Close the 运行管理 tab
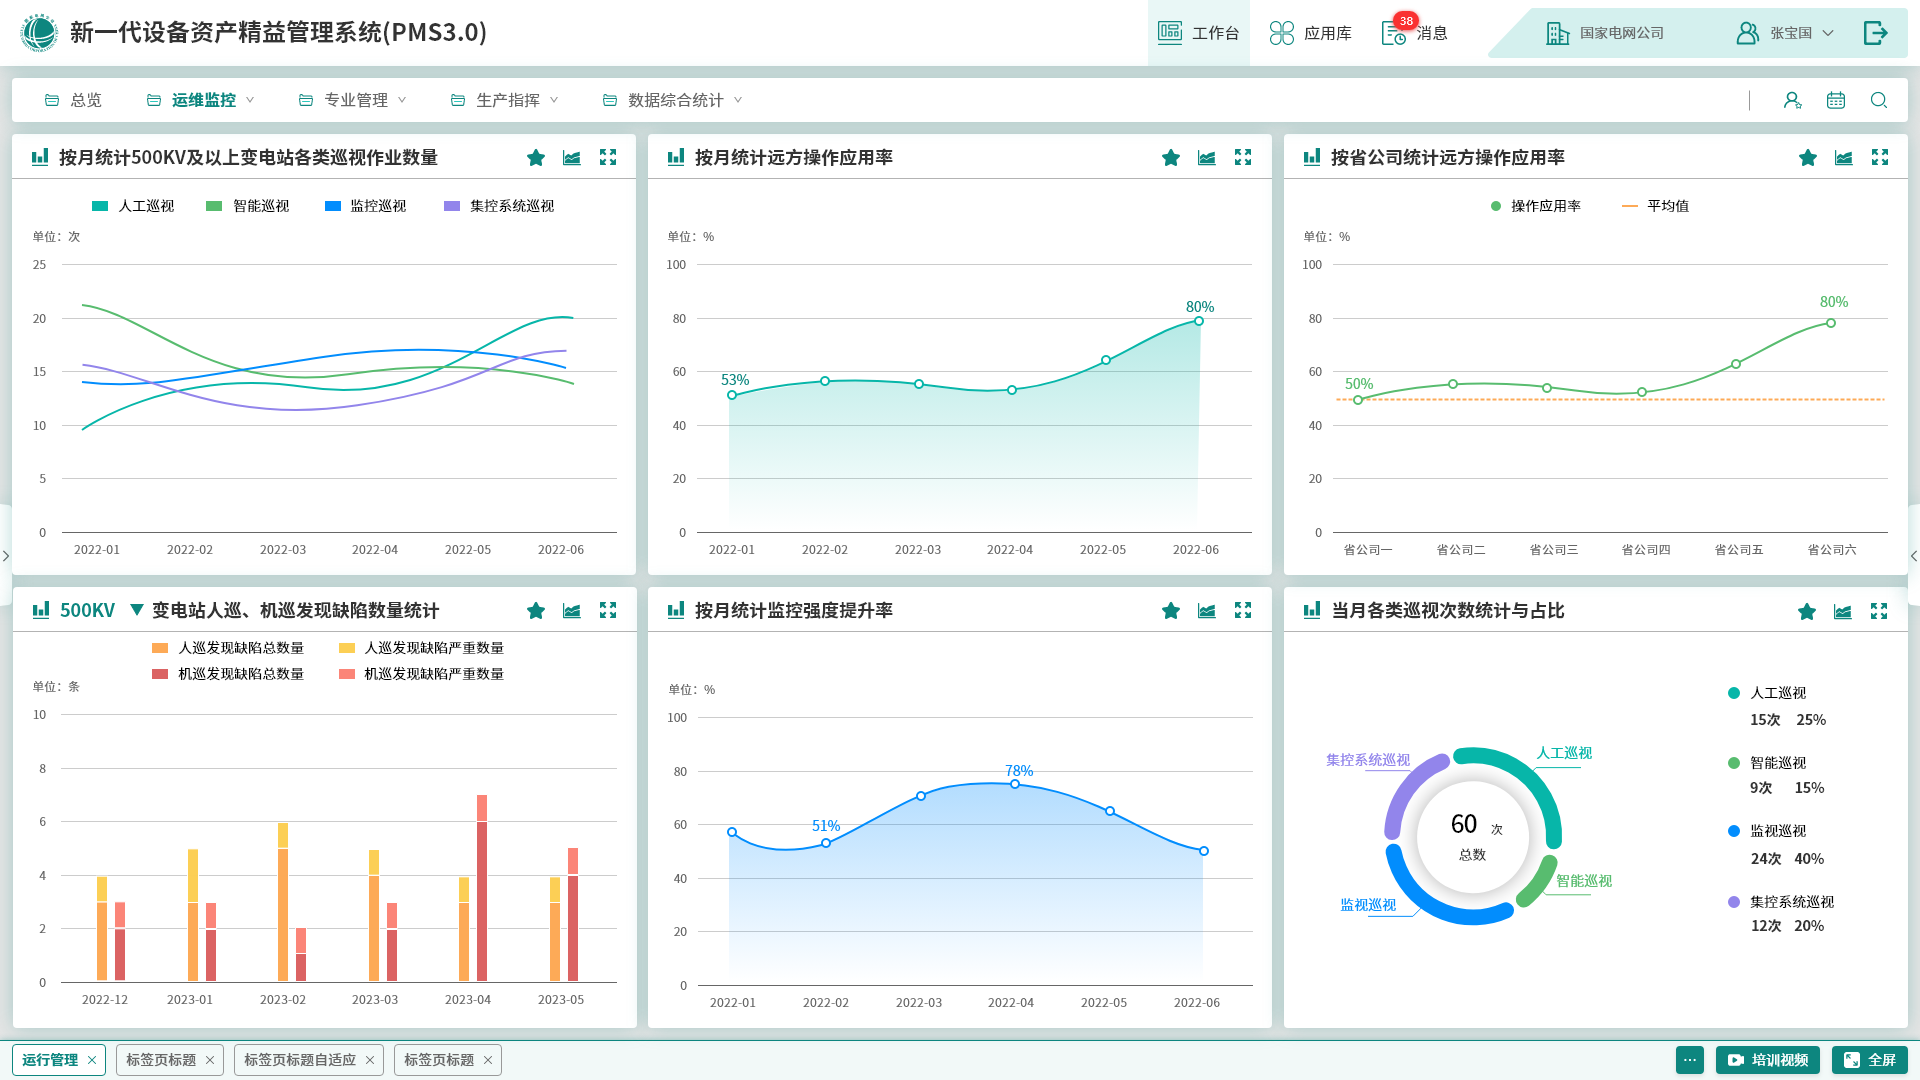This screenshot has width=1920, height=1080. click(x=92, y=1060)
